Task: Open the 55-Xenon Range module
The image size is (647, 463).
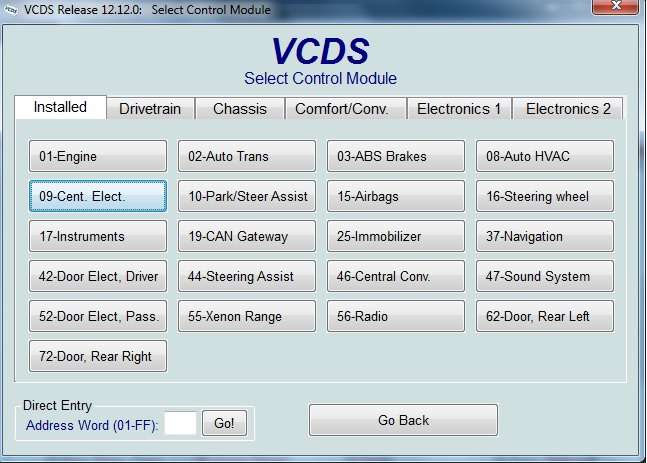Action: pos(247,316)
